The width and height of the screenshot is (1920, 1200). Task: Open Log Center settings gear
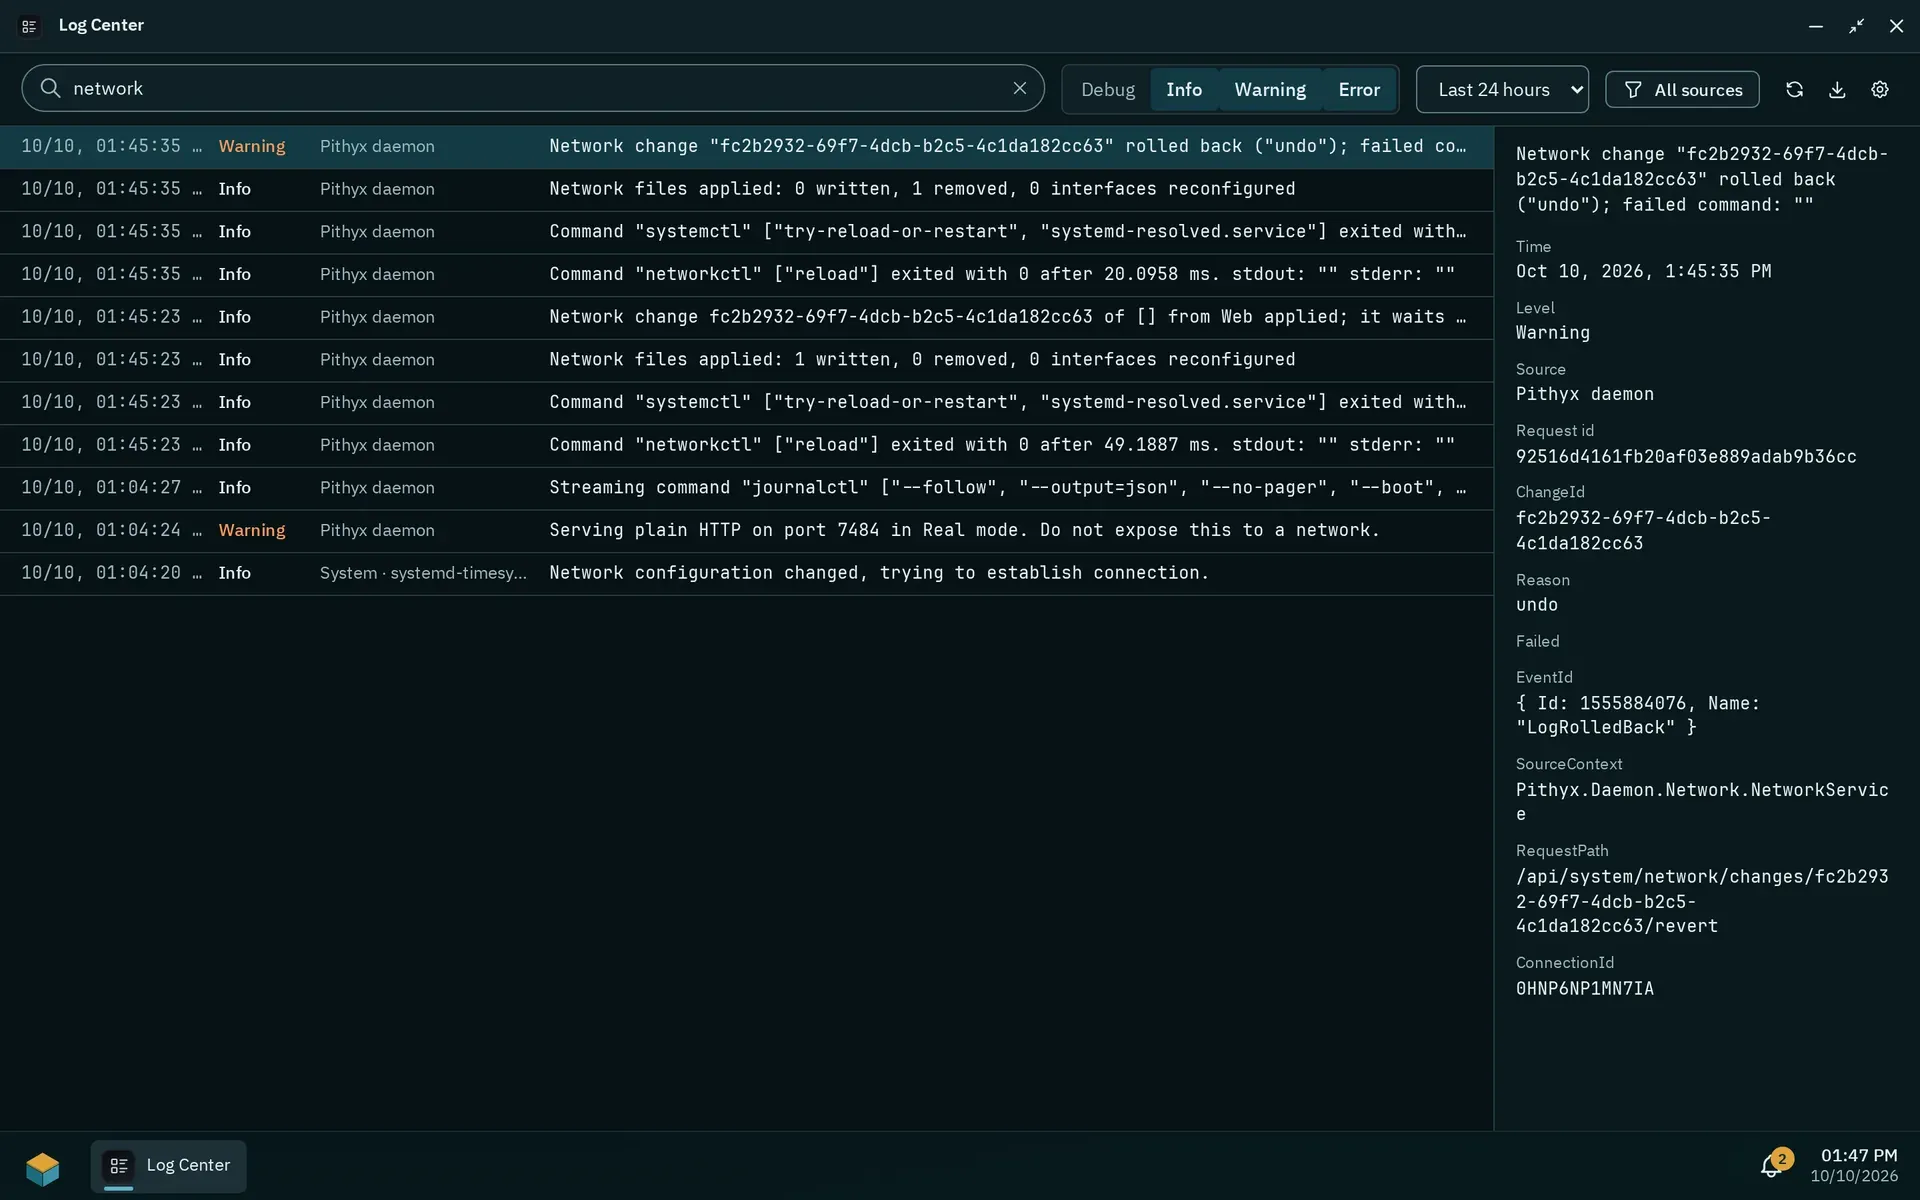[x=1880, y=90]
